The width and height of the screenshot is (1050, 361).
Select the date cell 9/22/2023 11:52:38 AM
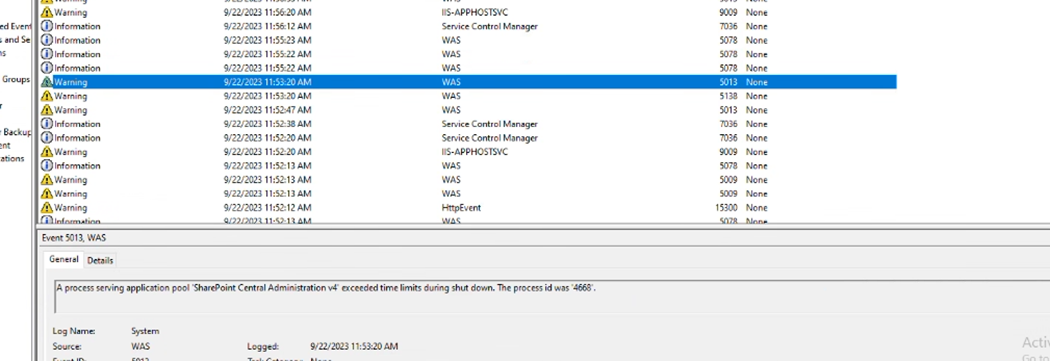(267, 124)
